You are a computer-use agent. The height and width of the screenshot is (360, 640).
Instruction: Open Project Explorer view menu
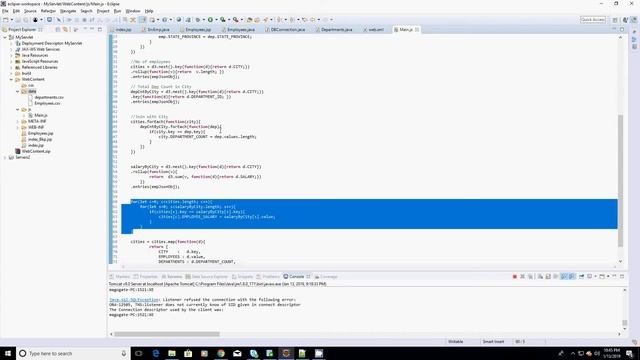[85, 29]
